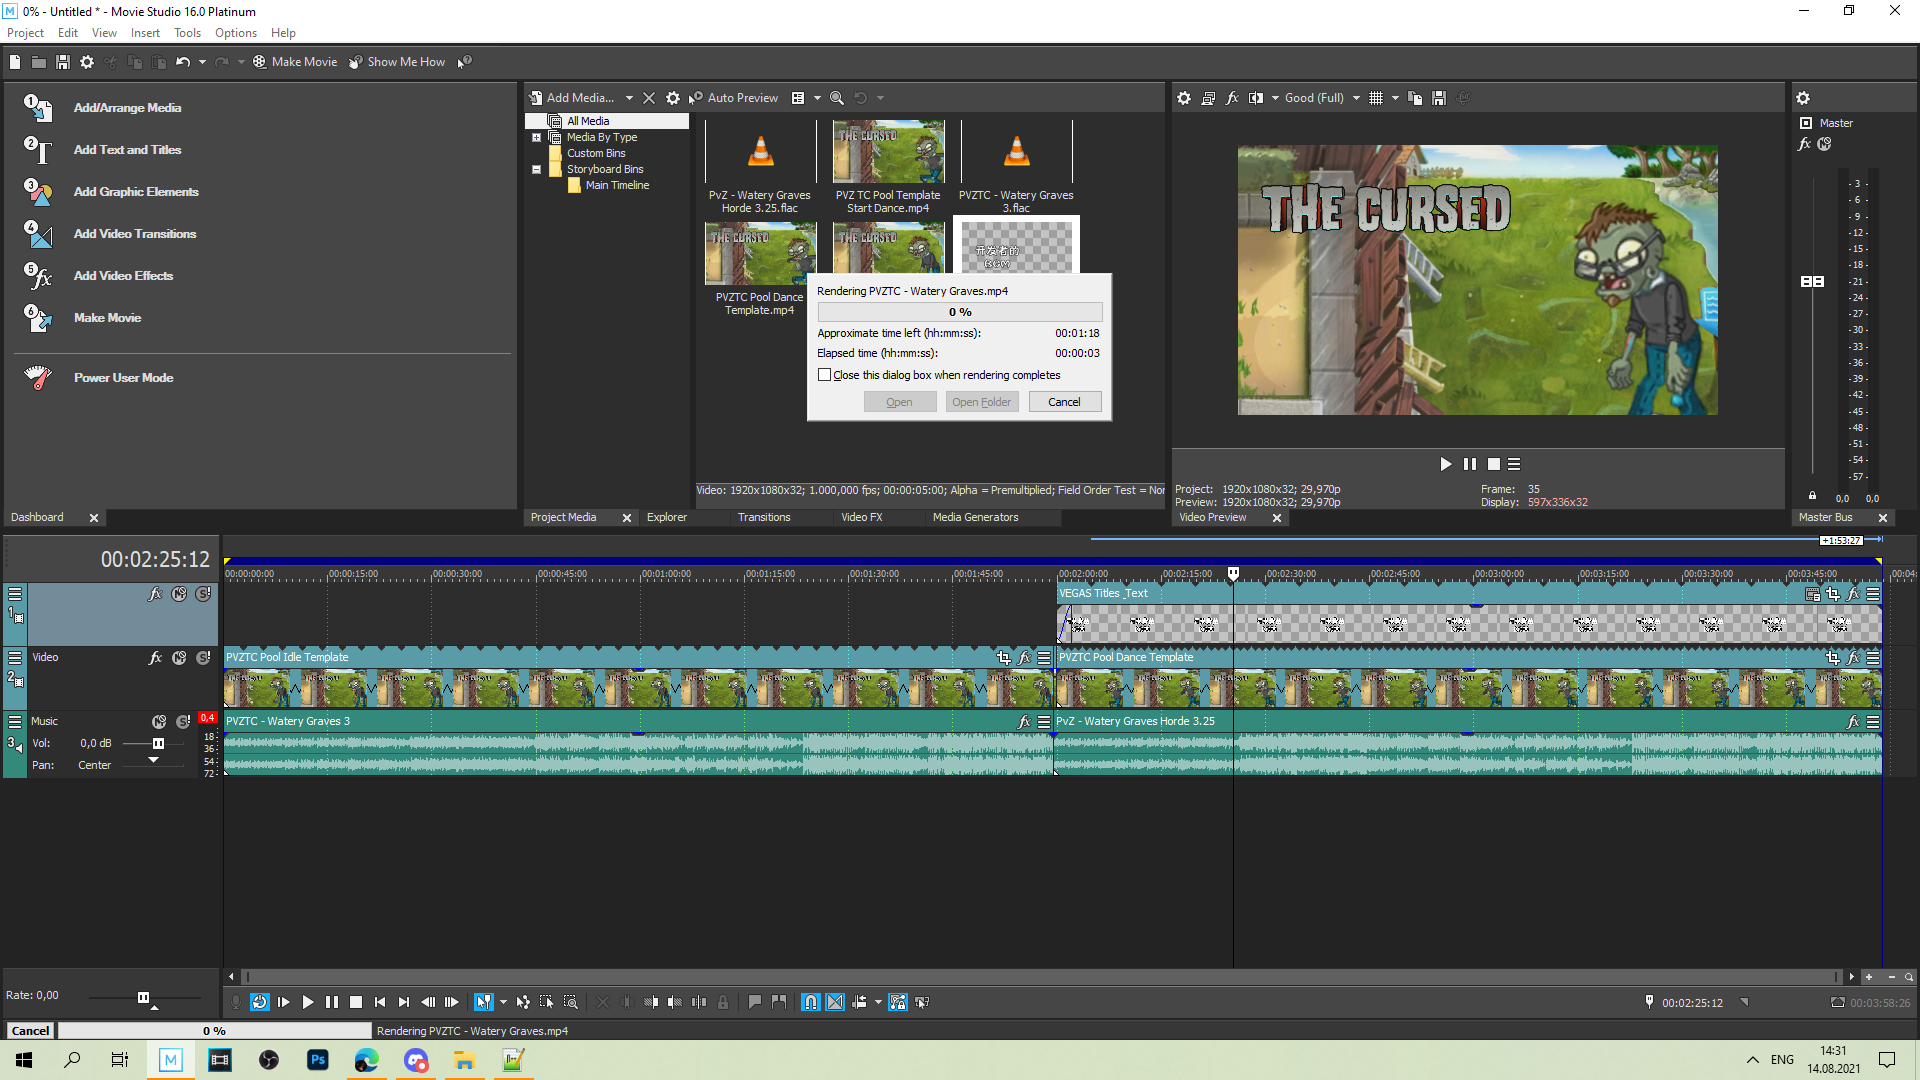1920x1080 pixels.
Task: Switch to the Transitions tab
Action: [x=764, y=517]
